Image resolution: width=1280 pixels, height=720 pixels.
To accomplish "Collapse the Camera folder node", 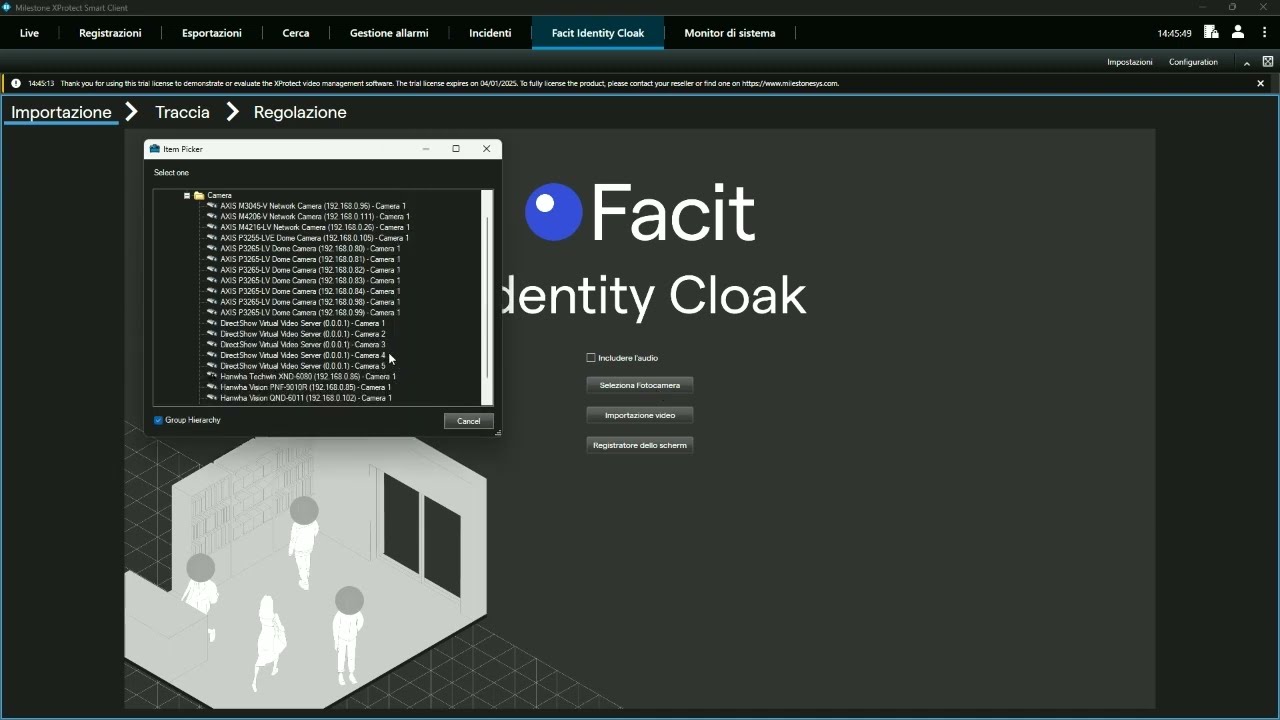I will (x=187, y=196).
